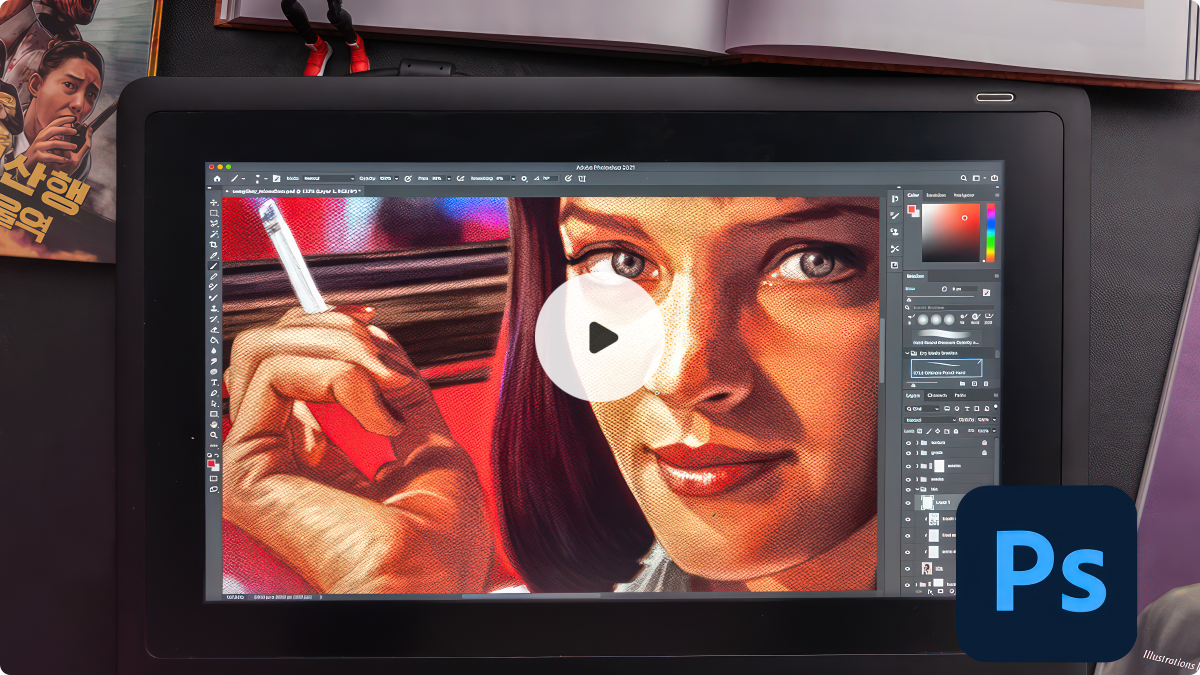Hide the grade layer group
This screenshot has height=675, width=1200.
coord(908,453)
